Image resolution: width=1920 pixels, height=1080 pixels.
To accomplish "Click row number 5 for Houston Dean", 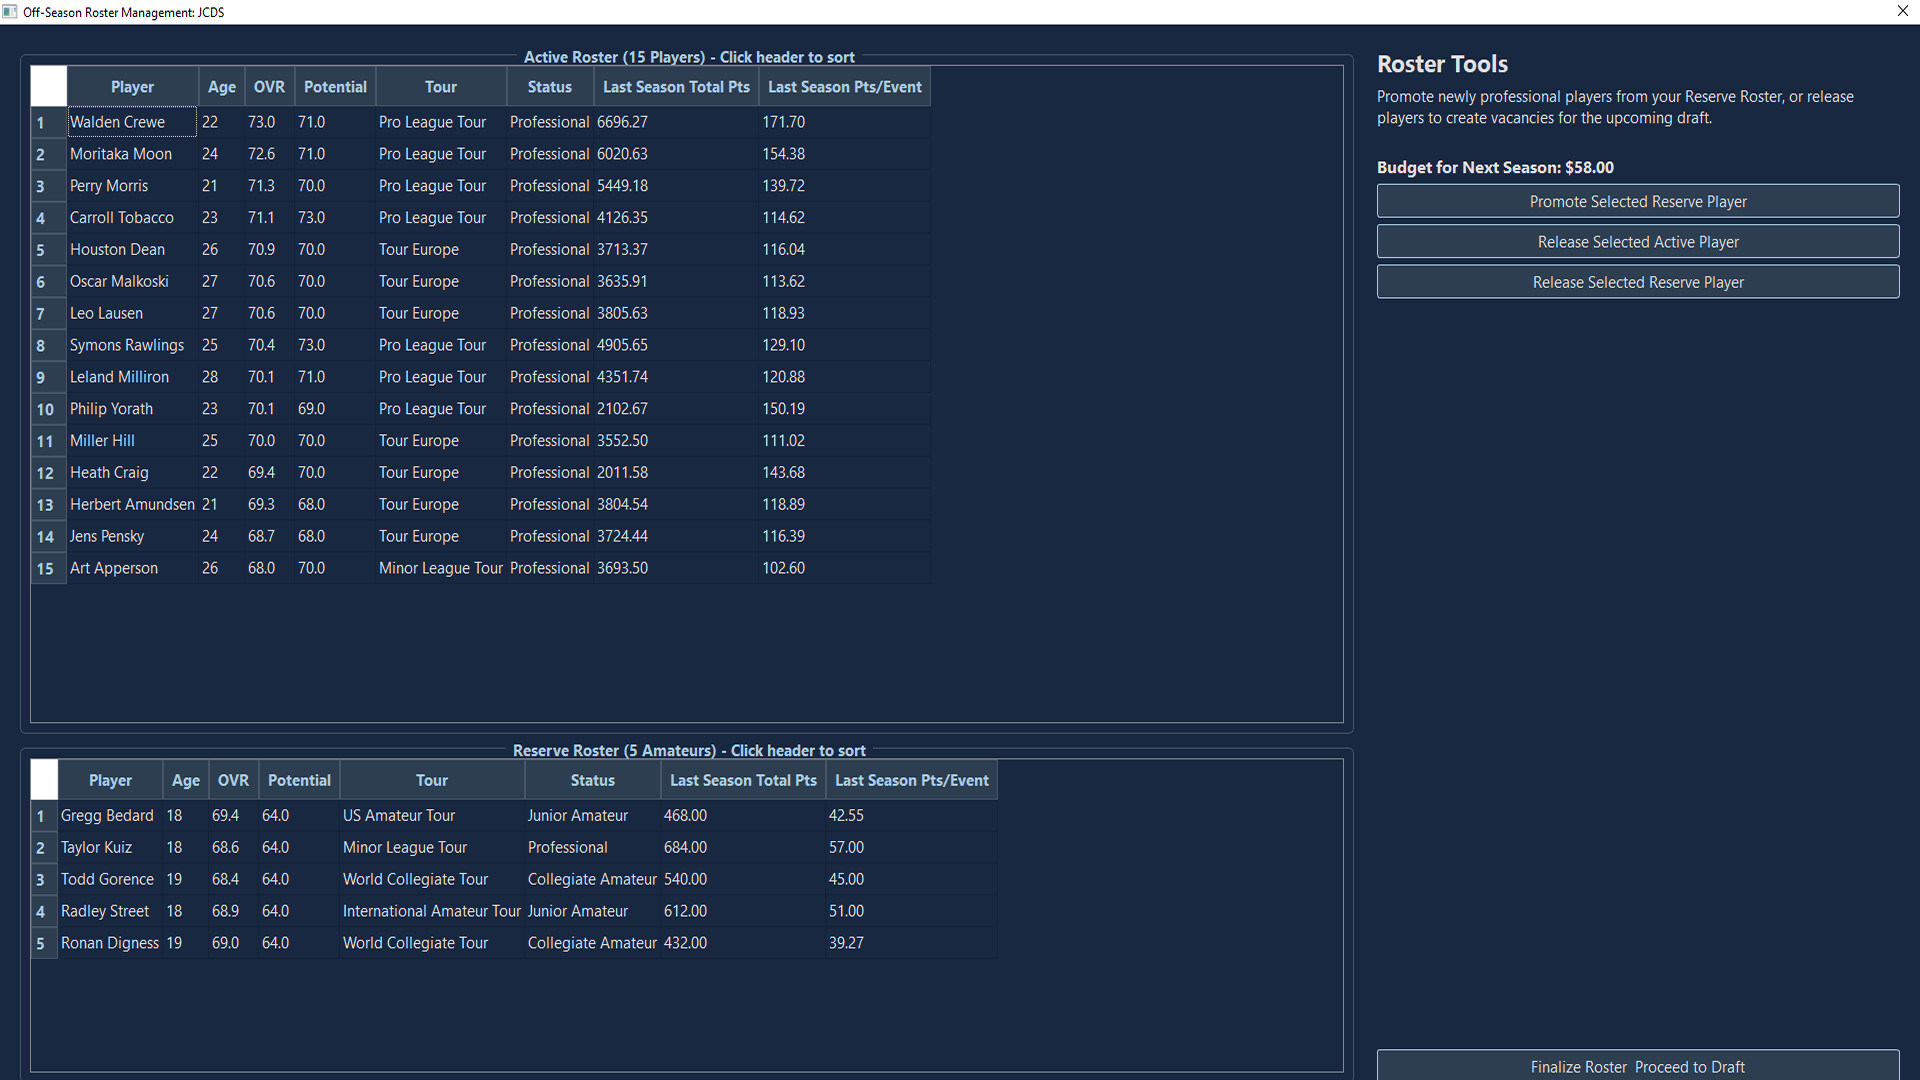I will coord(47,249).
